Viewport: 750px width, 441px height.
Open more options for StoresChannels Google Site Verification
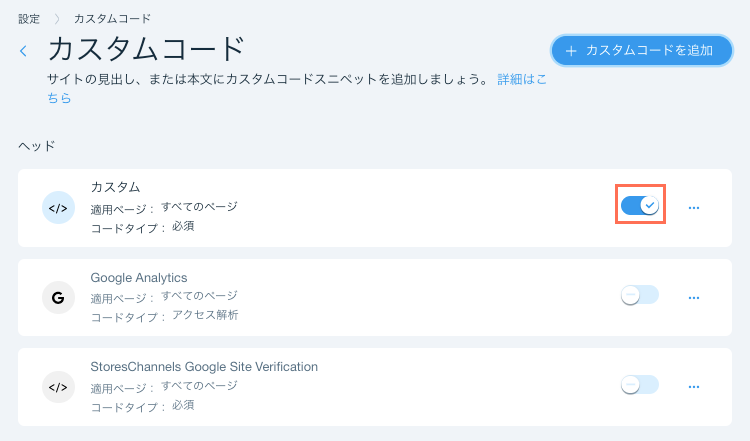[694, 386]
